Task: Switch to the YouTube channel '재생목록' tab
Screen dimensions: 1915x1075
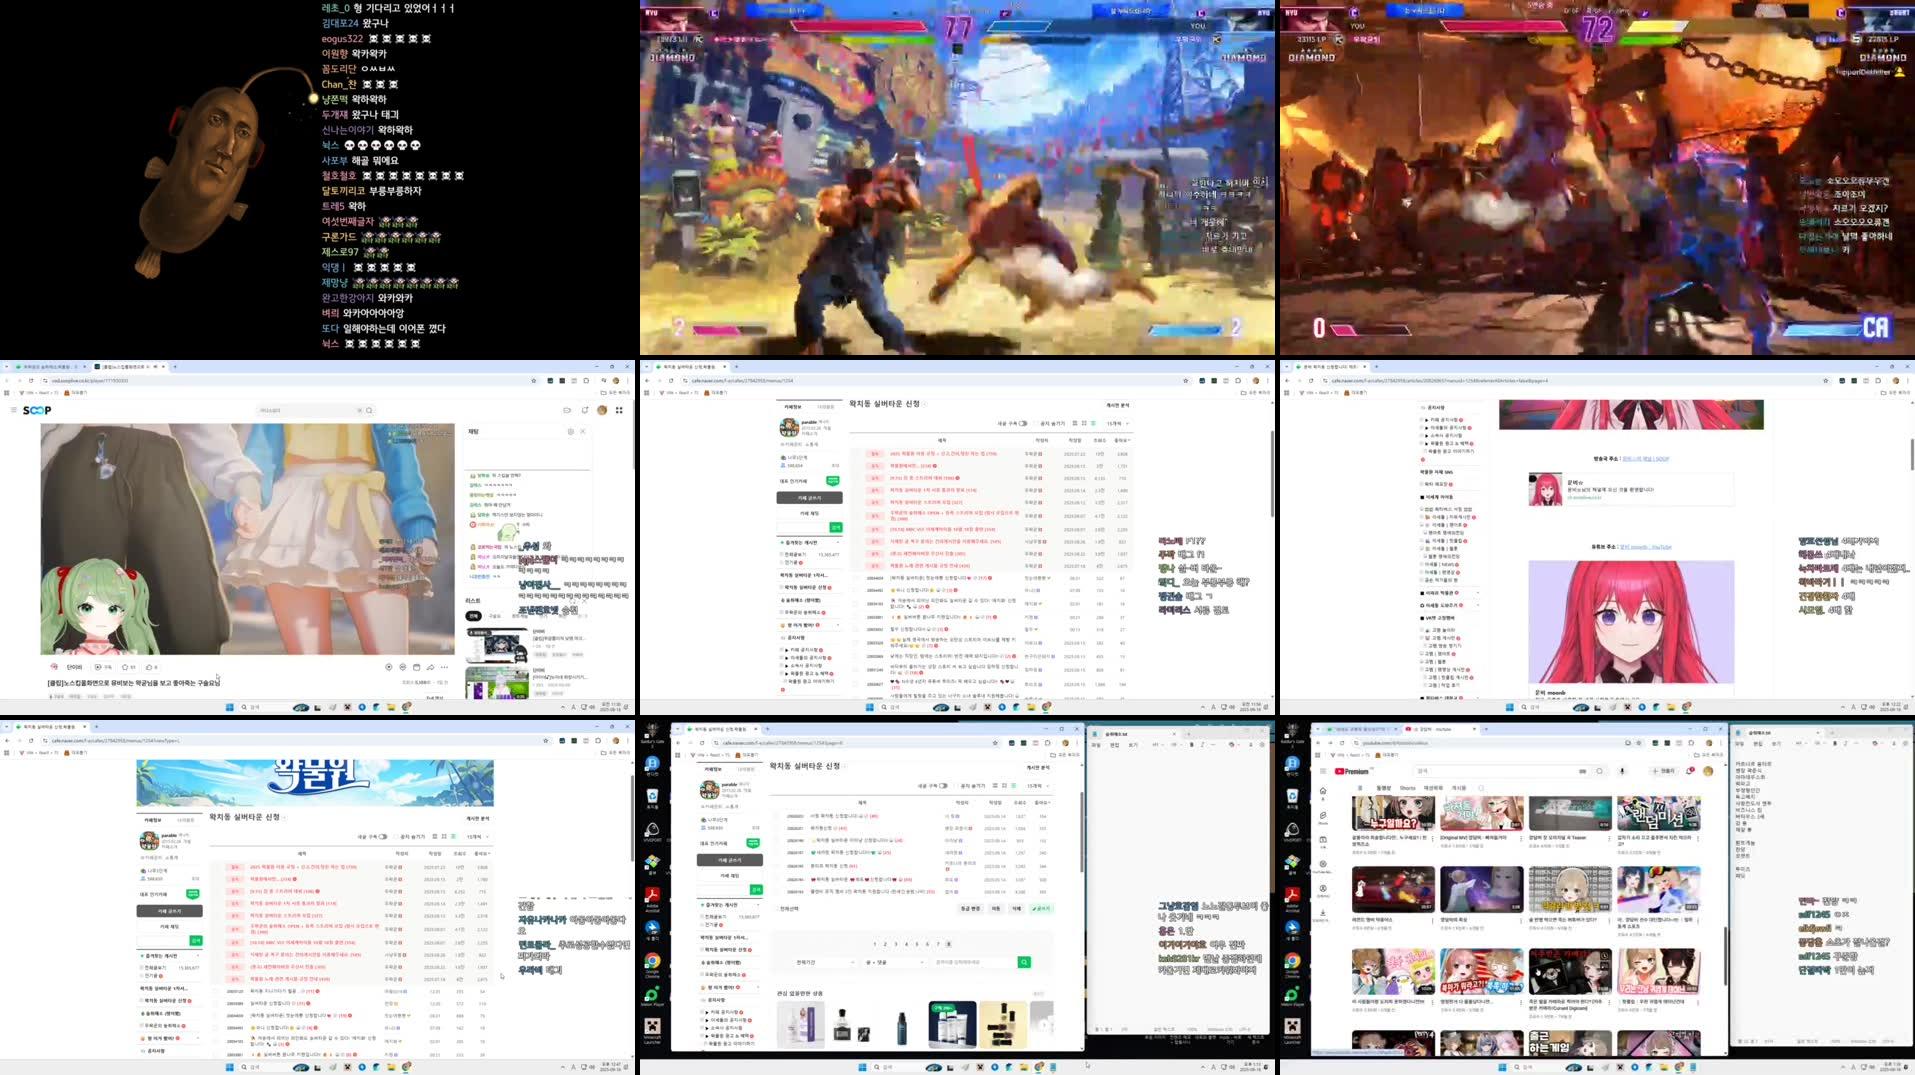Action: click(x=1433, y=788)
